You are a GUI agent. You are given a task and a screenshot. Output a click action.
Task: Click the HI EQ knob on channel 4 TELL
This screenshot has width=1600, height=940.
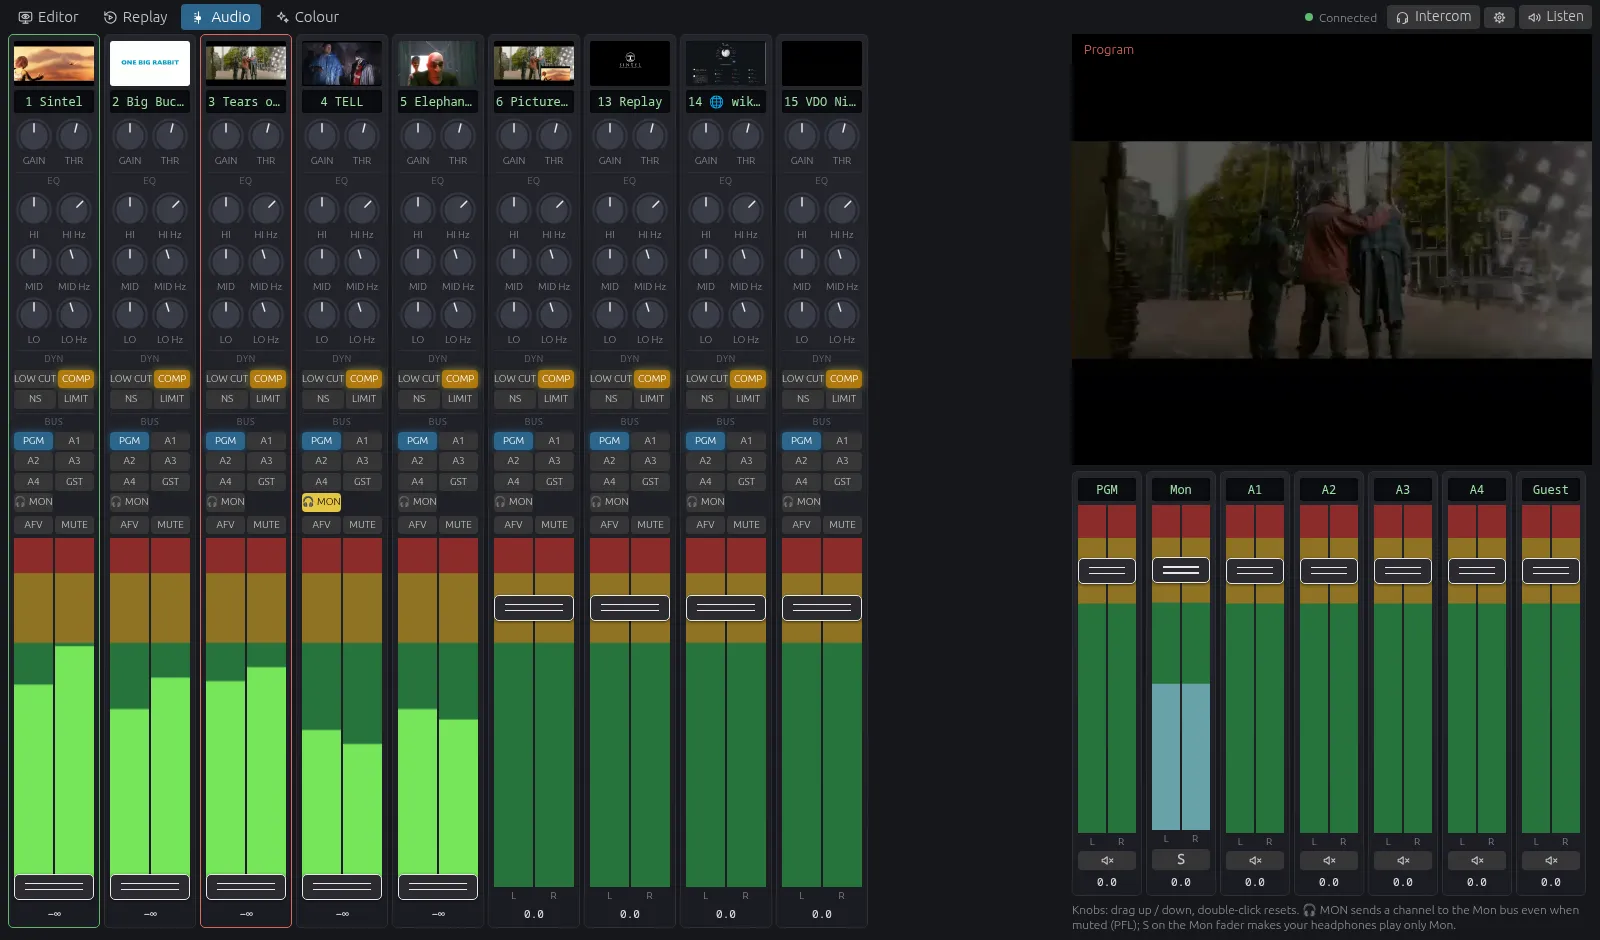[x=322, y=208]
